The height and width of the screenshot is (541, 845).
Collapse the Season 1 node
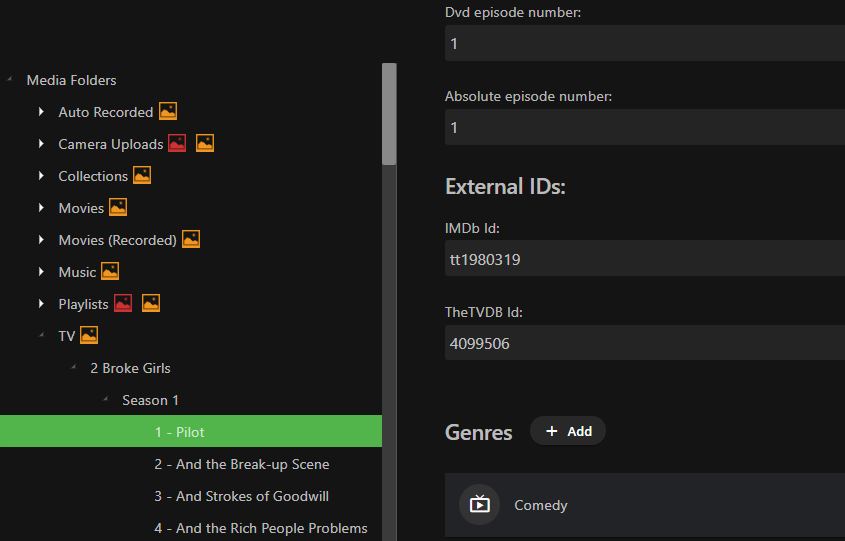pyautogui.click(x=105, y=400)
